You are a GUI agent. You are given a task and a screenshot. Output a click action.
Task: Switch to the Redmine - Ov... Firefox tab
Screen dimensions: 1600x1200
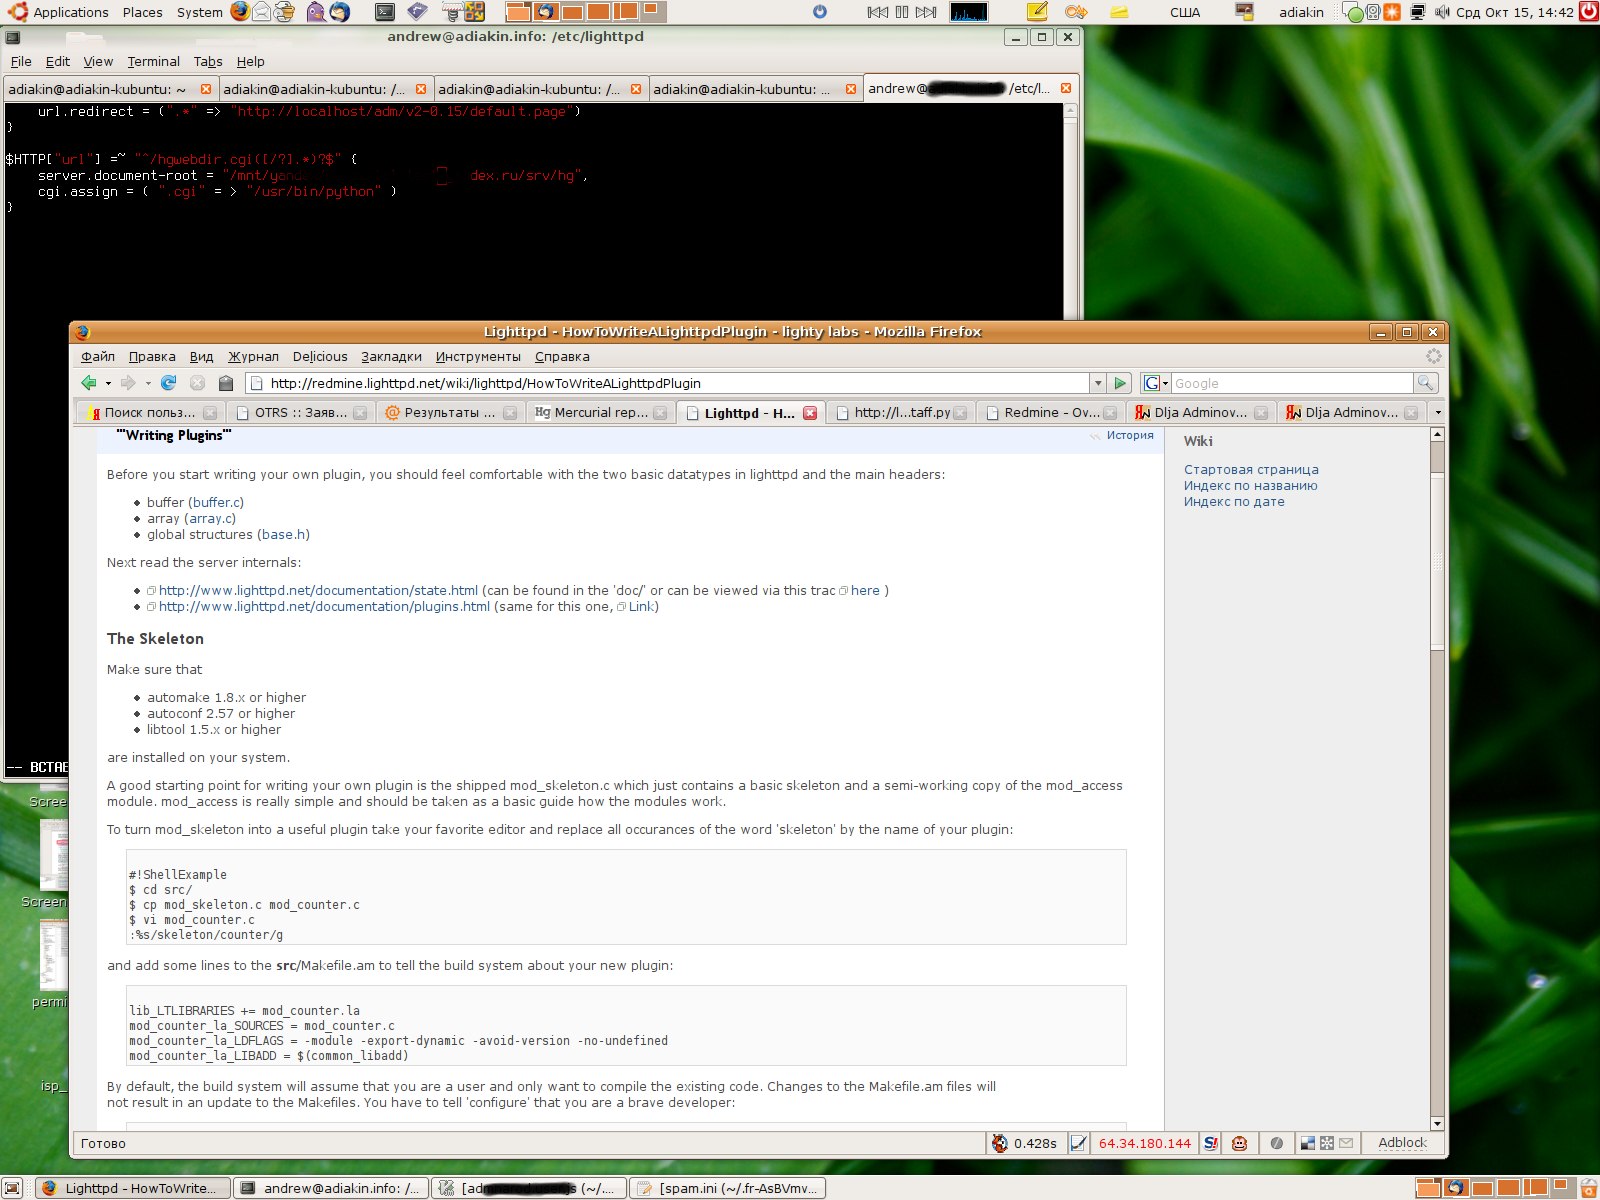(x=1050, y=412)
